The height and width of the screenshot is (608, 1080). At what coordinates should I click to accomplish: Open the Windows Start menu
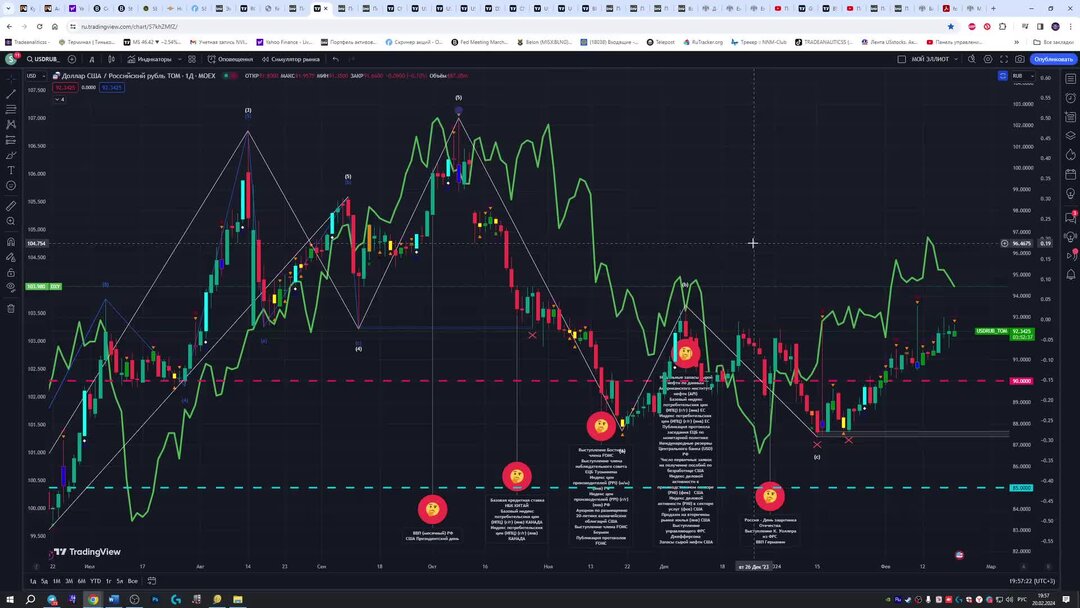pos(10,600)
